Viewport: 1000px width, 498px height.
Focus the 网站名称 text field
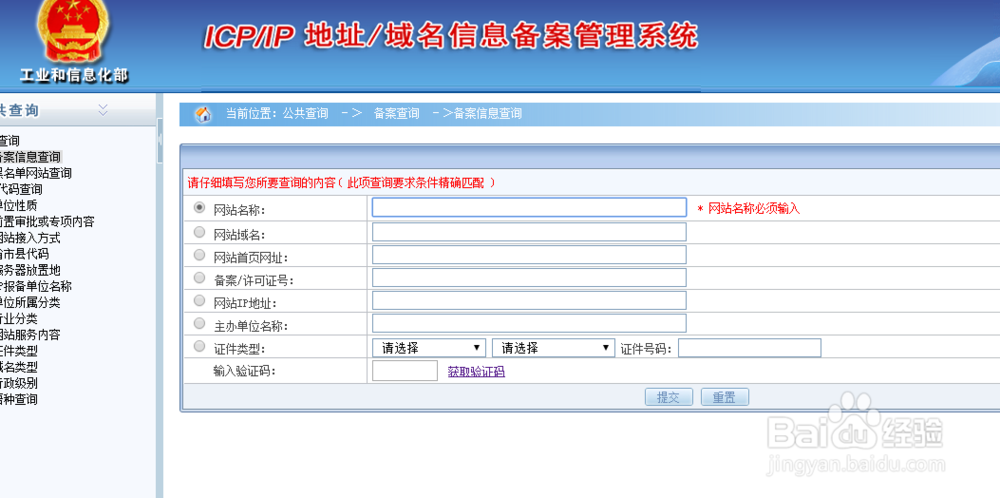click(x=529, y=208)
